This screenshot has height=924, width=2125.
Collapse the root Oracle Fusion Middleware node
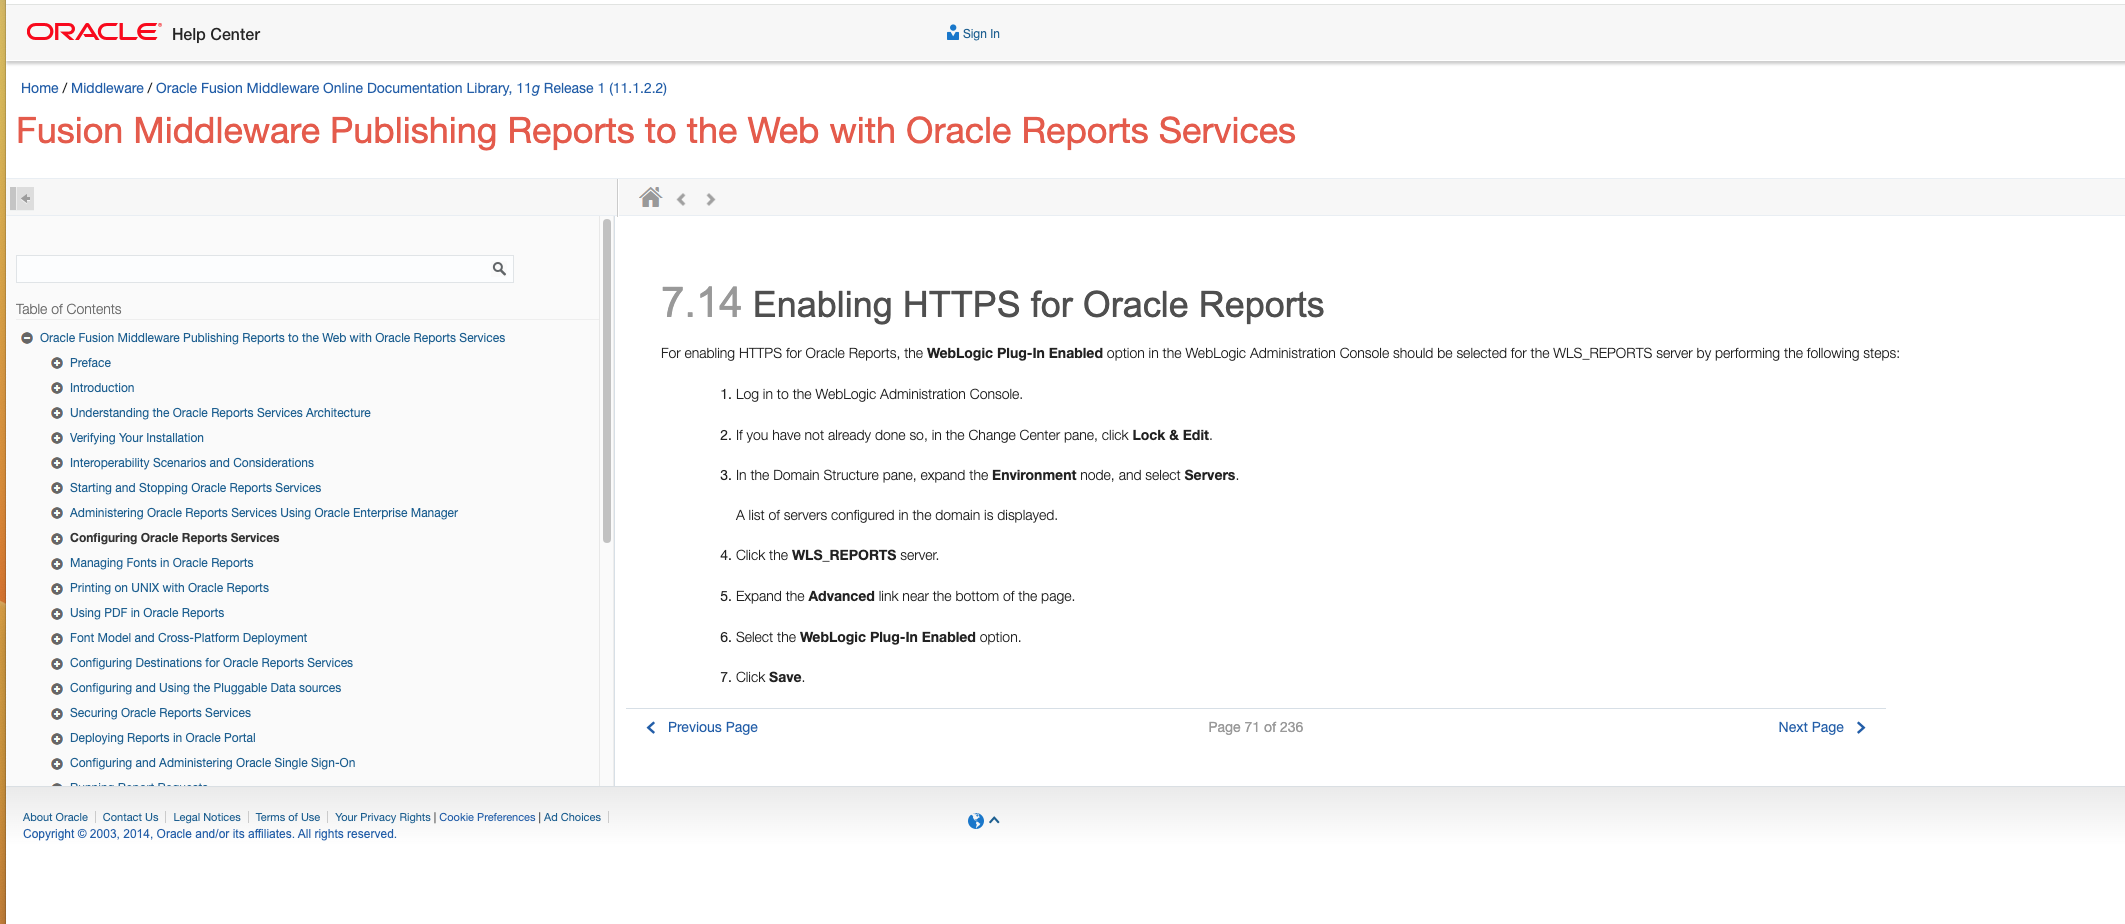click(27, 338)
